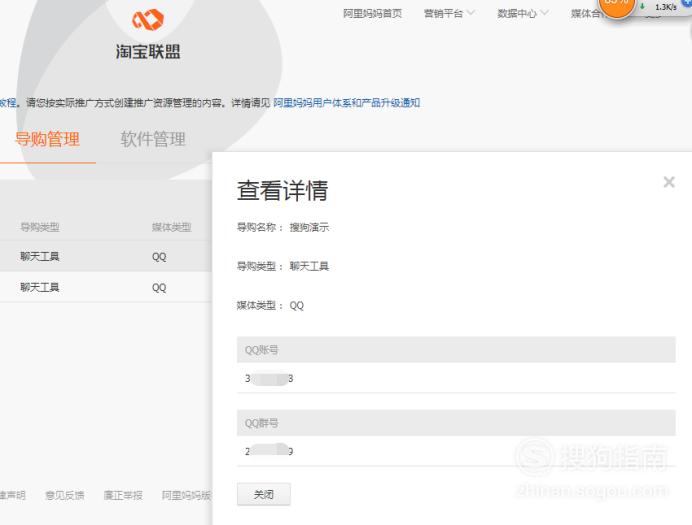Expand the 数据中心 dropdown menu
692x525 pixels.
tap(523, 14)
